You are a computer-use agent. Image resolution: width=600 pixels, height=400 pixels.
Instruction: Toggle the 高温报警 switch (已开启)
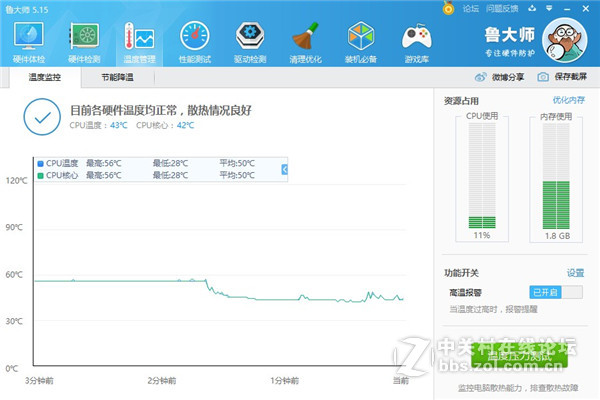556,292
